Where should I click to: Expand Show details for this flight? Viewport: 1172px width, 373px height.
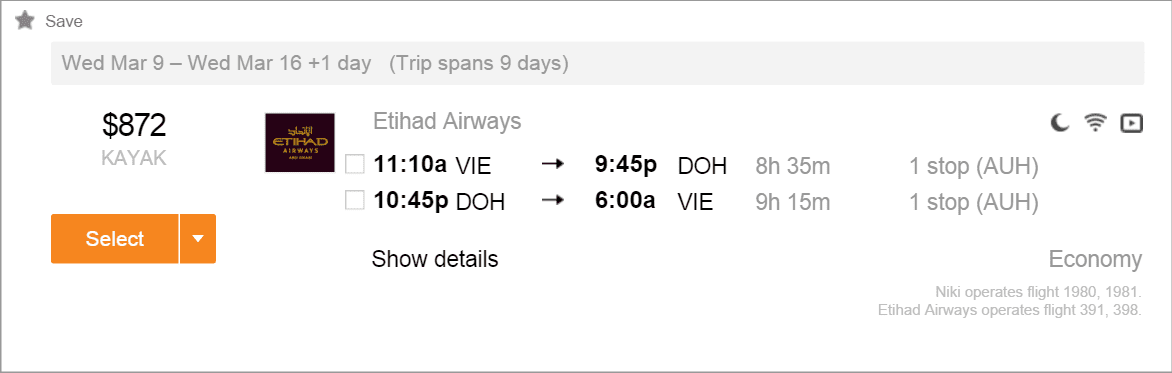(435, 259)
